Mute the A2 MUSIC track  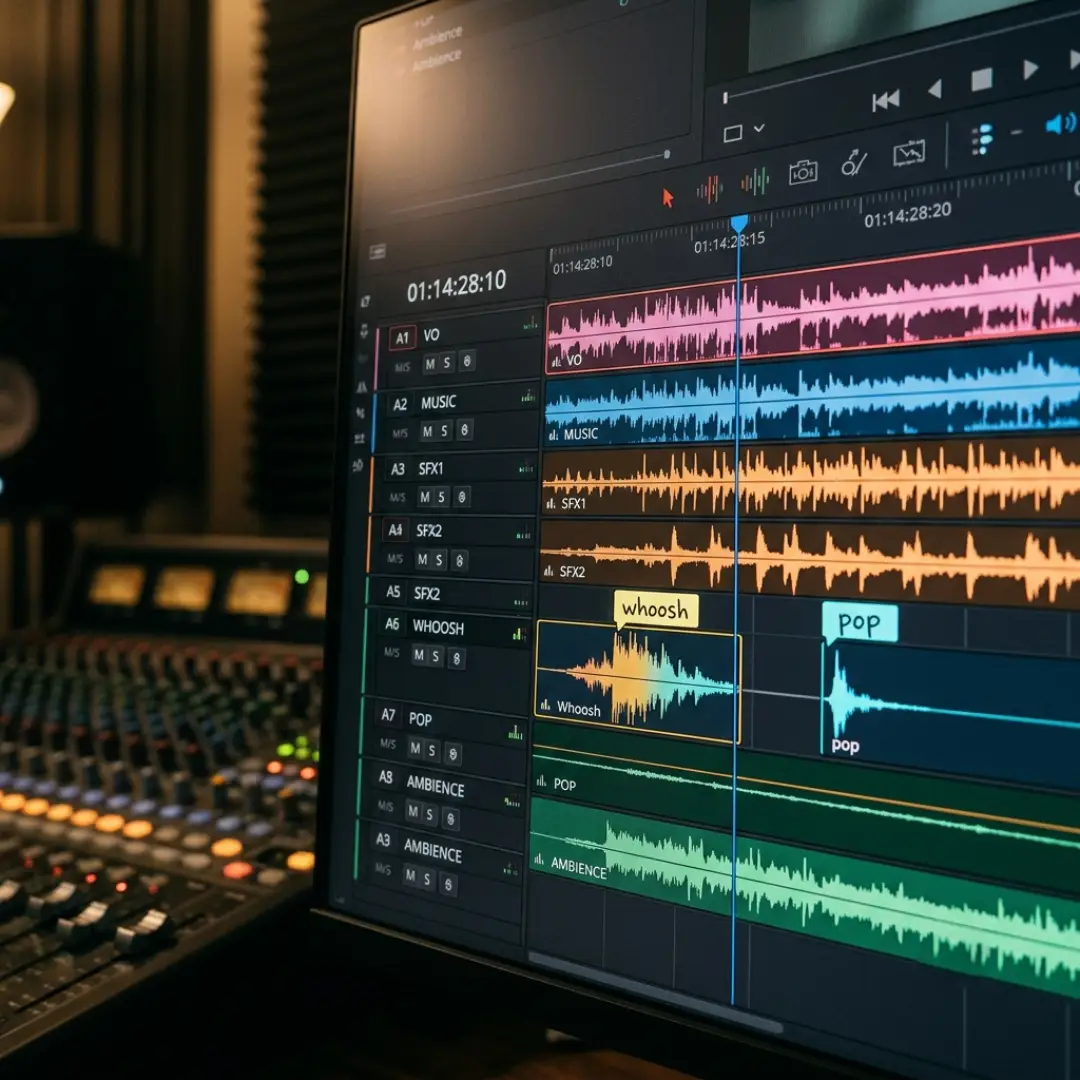pos(427,432)
